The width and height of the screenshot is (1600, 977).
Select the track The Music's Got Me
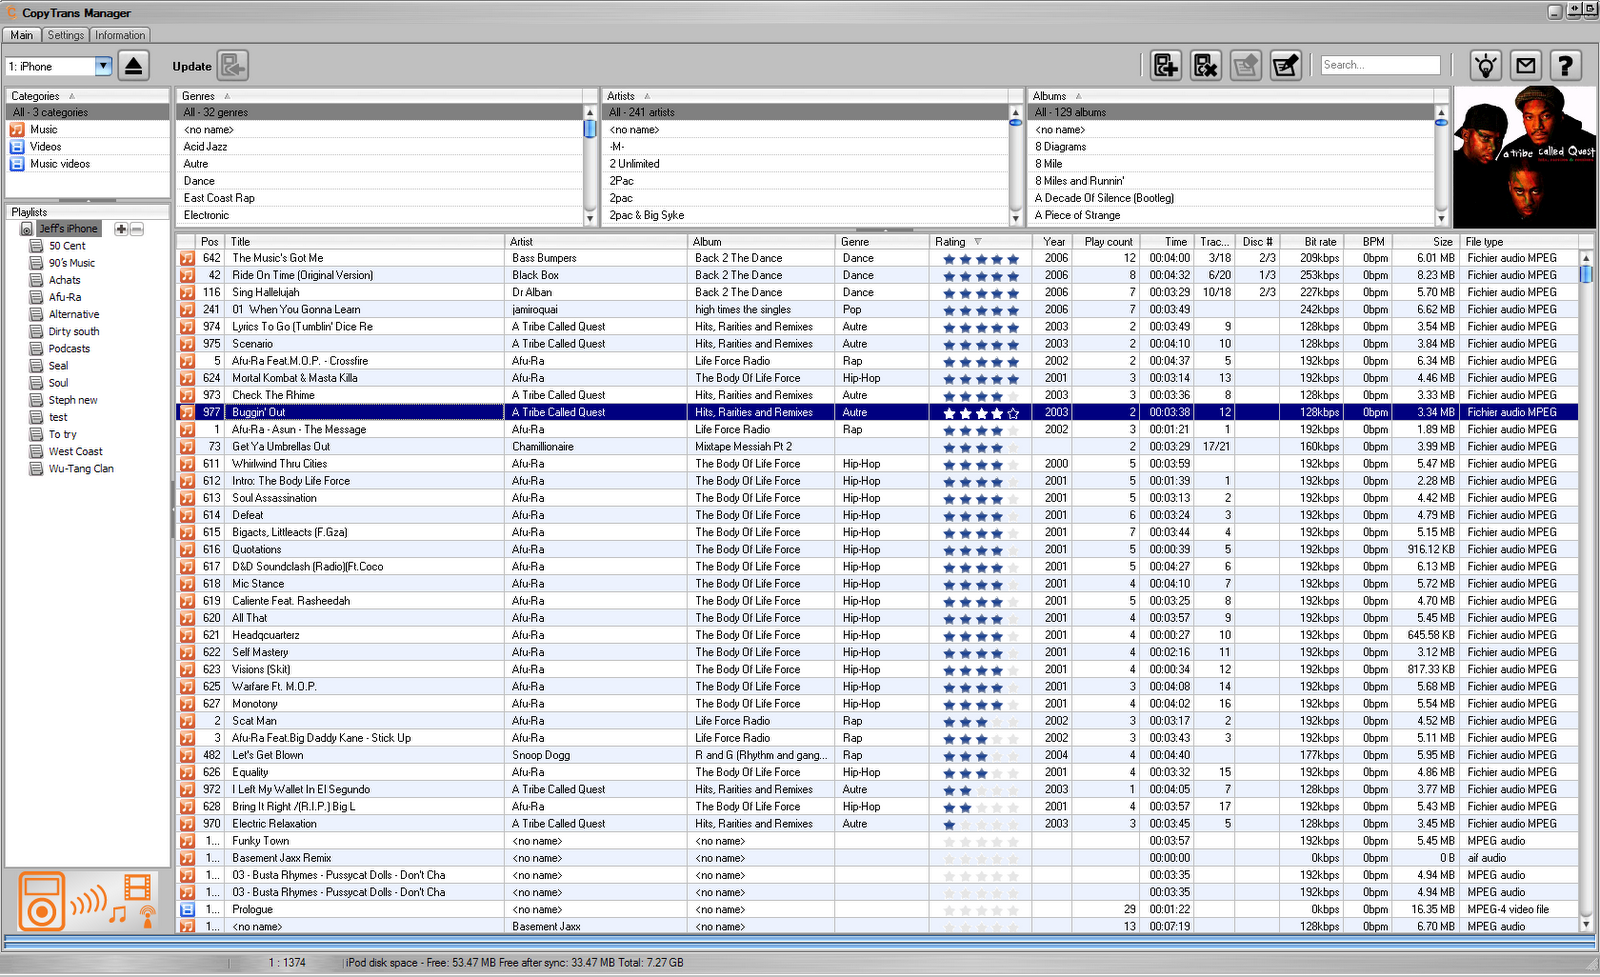tap(278, 258)
